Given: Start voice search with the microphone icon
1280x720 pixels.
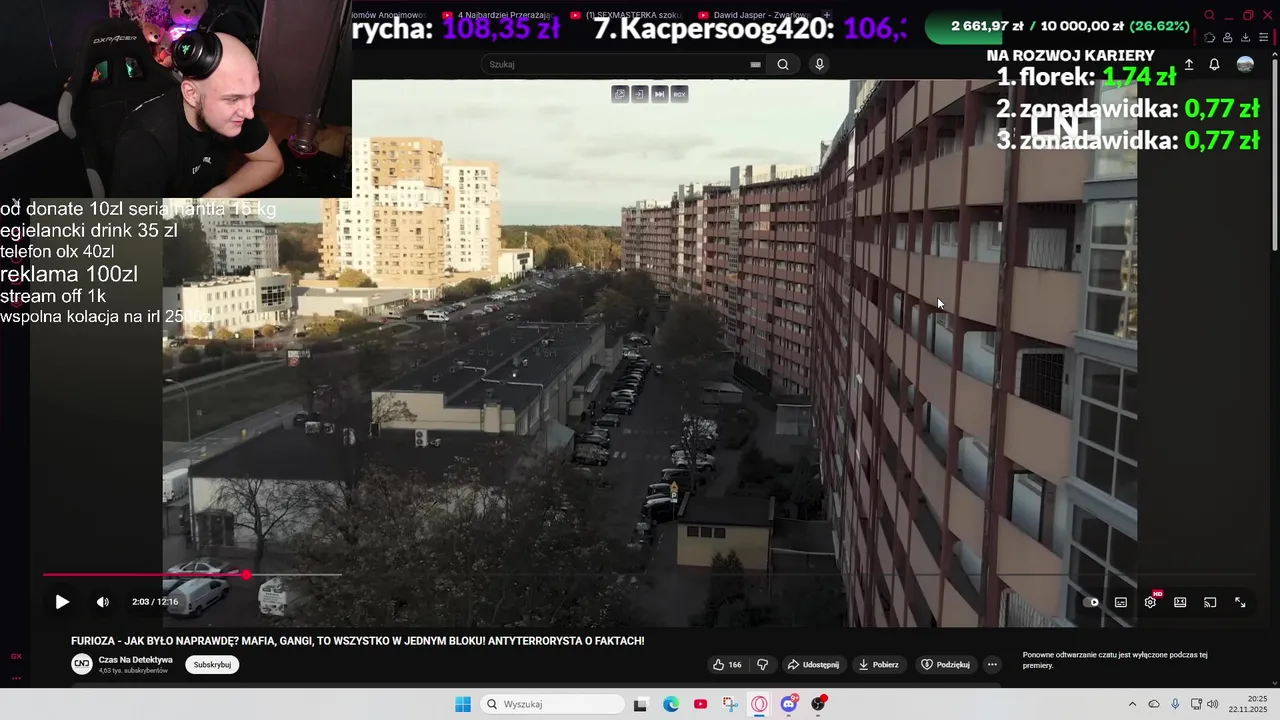Looking at the screenshot, I should click(x=819, y=64).
